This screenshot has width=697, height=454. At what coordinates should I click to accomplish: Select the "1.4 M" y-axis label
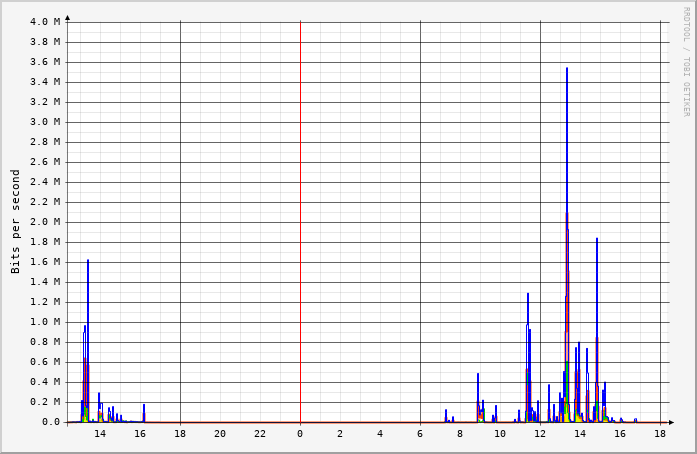pos(45,282)
